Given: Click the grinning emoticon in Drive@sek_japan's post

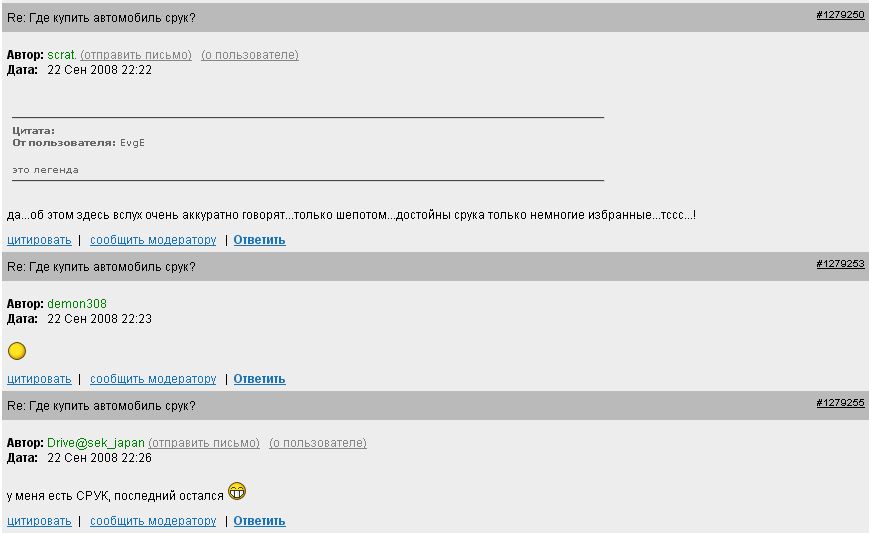Looking at the screenshot, I should [237, 491].
